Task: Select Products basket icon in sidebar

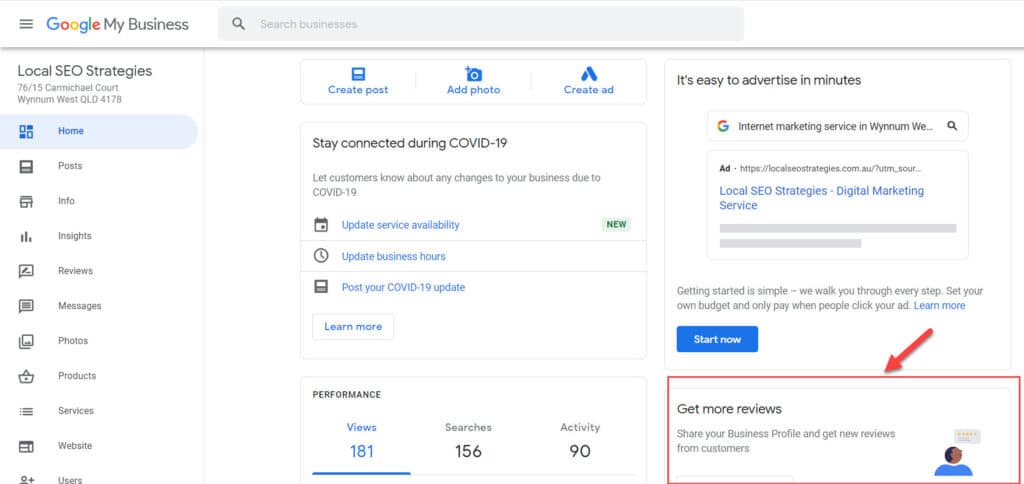Action: coord(27,376)
